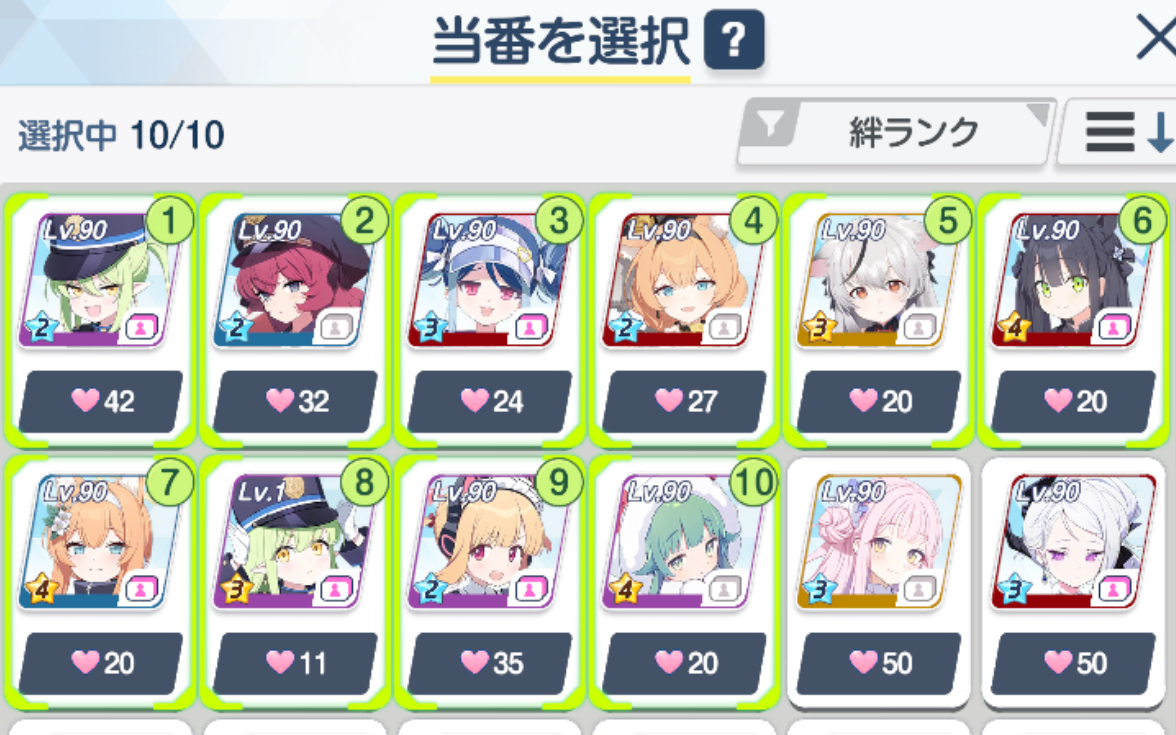Click the 当番を選択 title tab
Screen dimensions: 1176x735
[560, 43]
